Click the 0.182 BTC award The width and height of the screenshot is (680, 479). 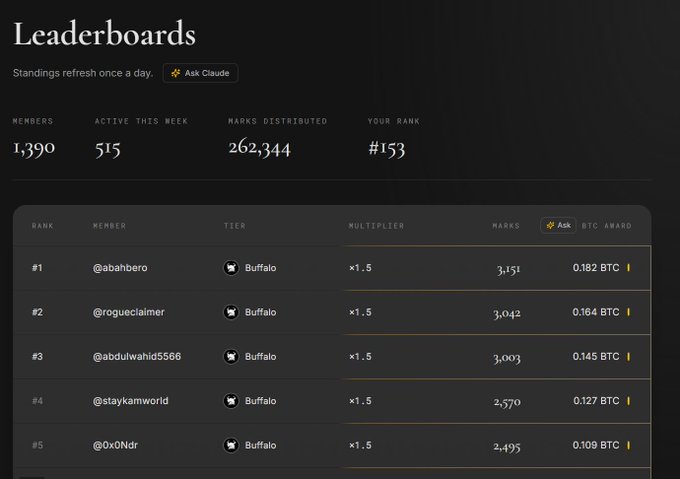596,268
